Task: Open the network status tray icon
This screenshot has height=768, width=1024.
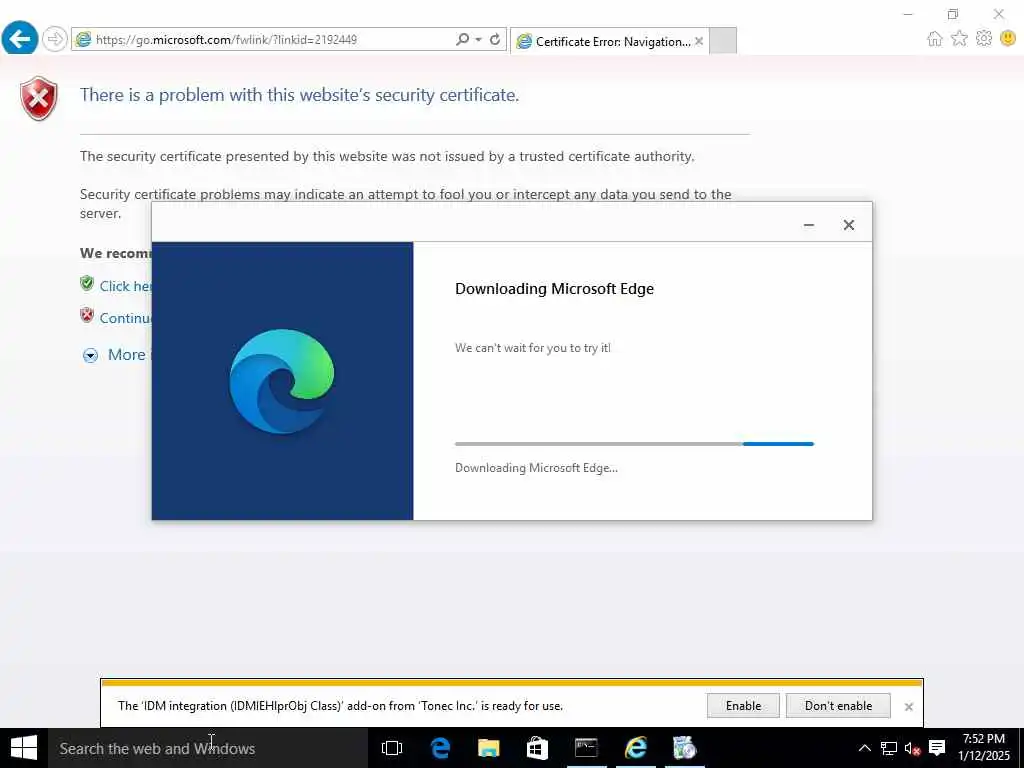Action: (889, 748)
